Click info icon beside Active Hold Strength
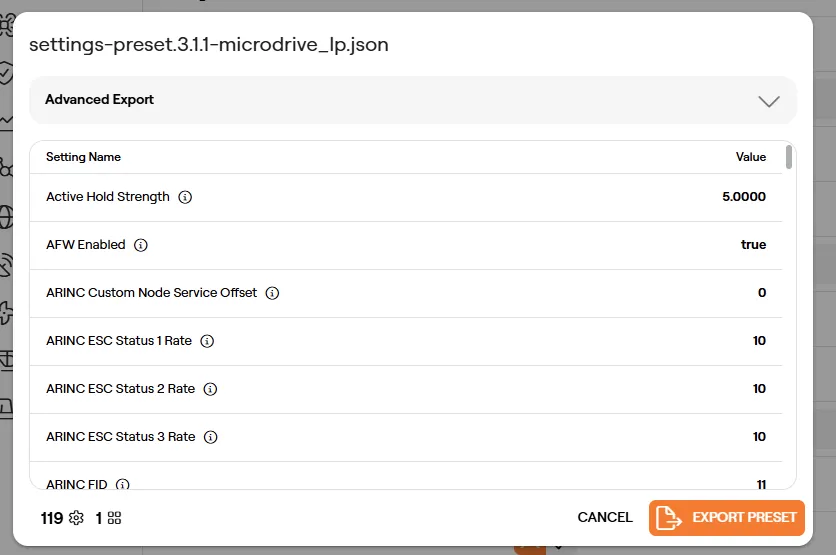The width and height of the screenshot is (836, 555). [x=185, y=197]
